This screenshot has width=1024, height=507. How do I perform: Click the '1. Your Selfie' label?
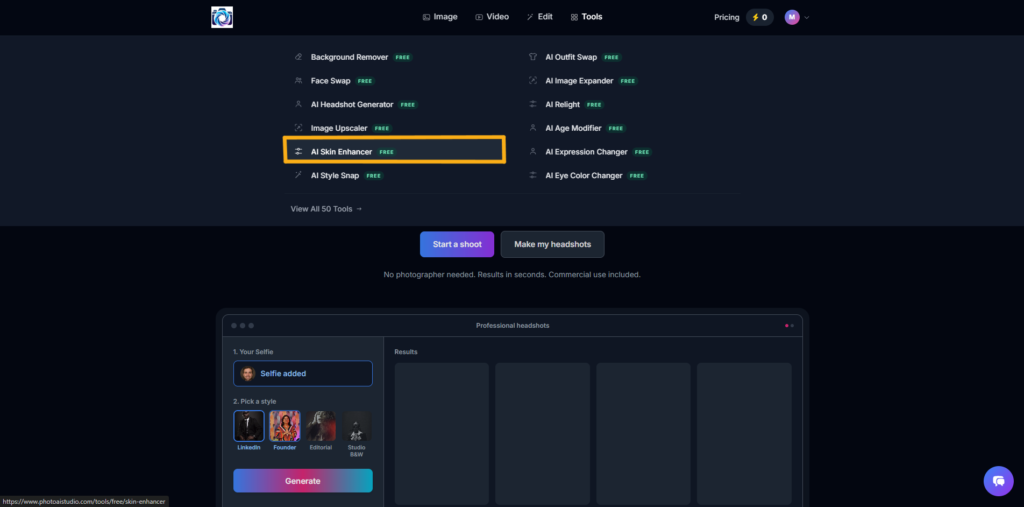pyautogui.click(x=253, y=352)
